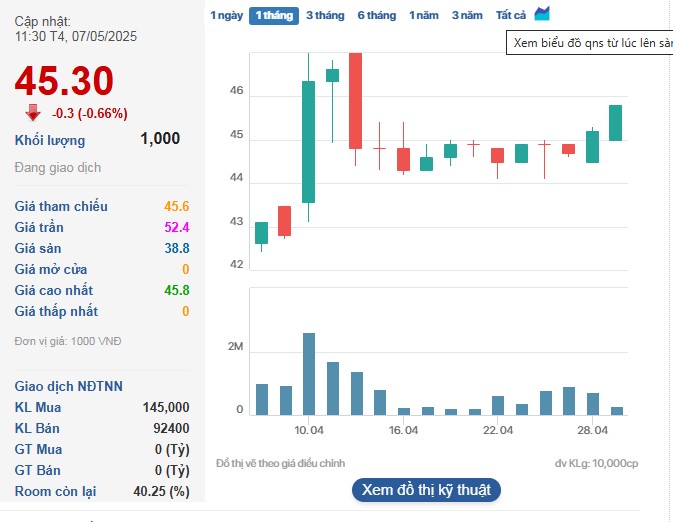673x522 pixels.
Task: Click the Giá tham chiếu value 45.6
Action: click(x=176, y=206)
